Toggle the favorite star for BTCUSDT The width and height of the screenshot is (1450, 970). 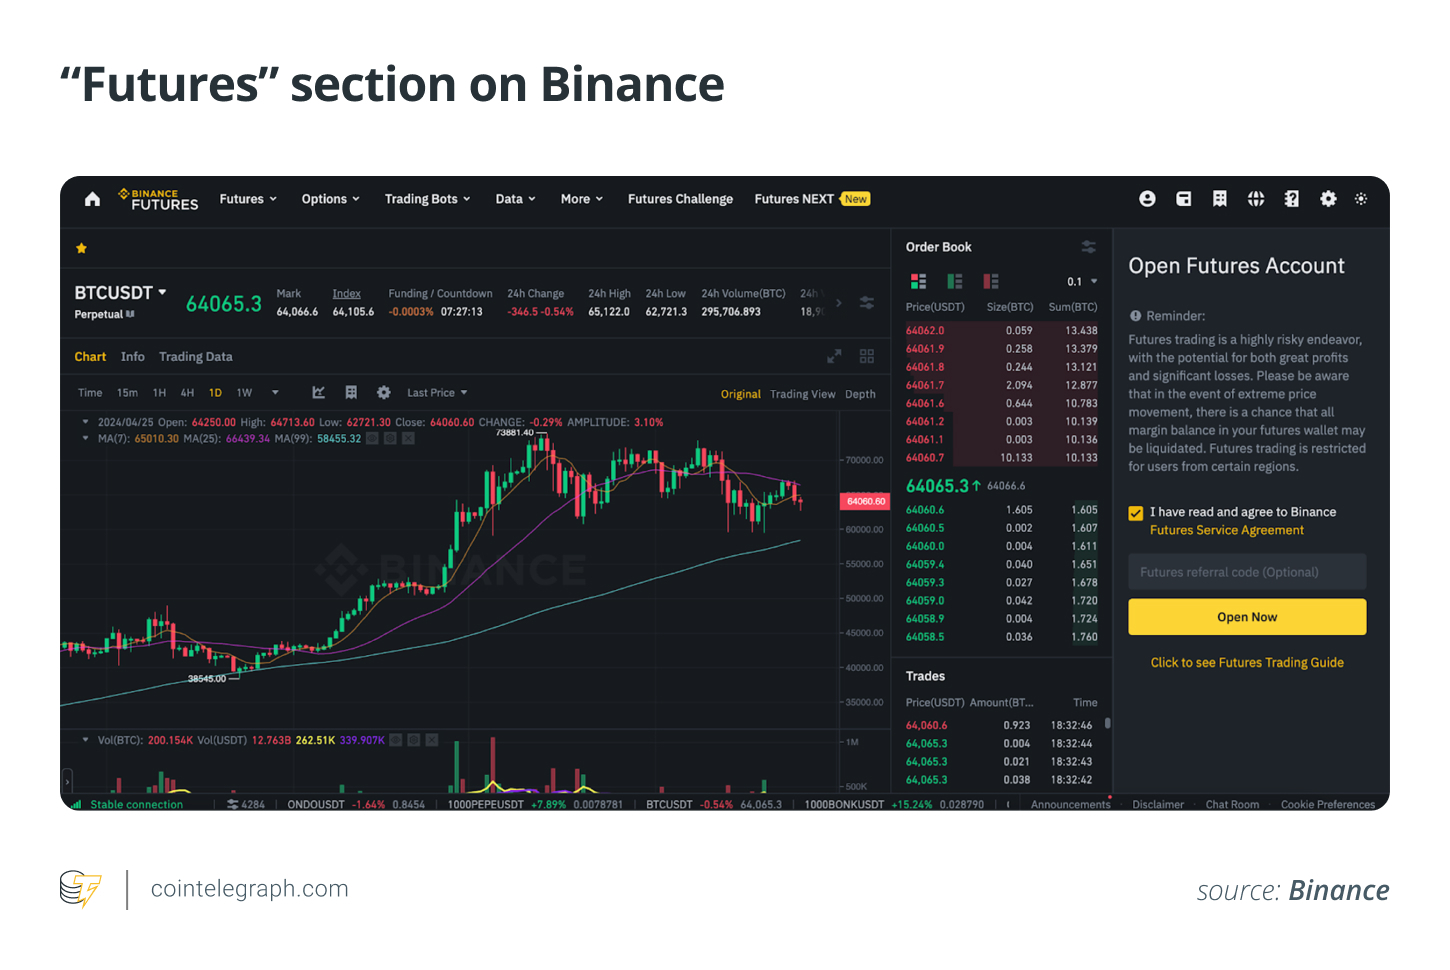[81, 248]
